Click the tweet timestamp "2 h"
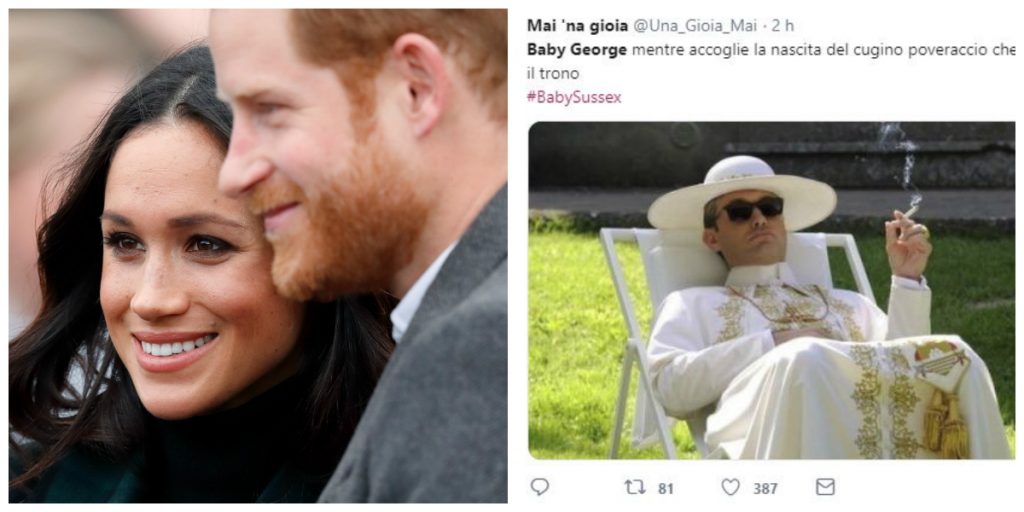Viewport: 1024px width, 512px height. click(783, 26)
